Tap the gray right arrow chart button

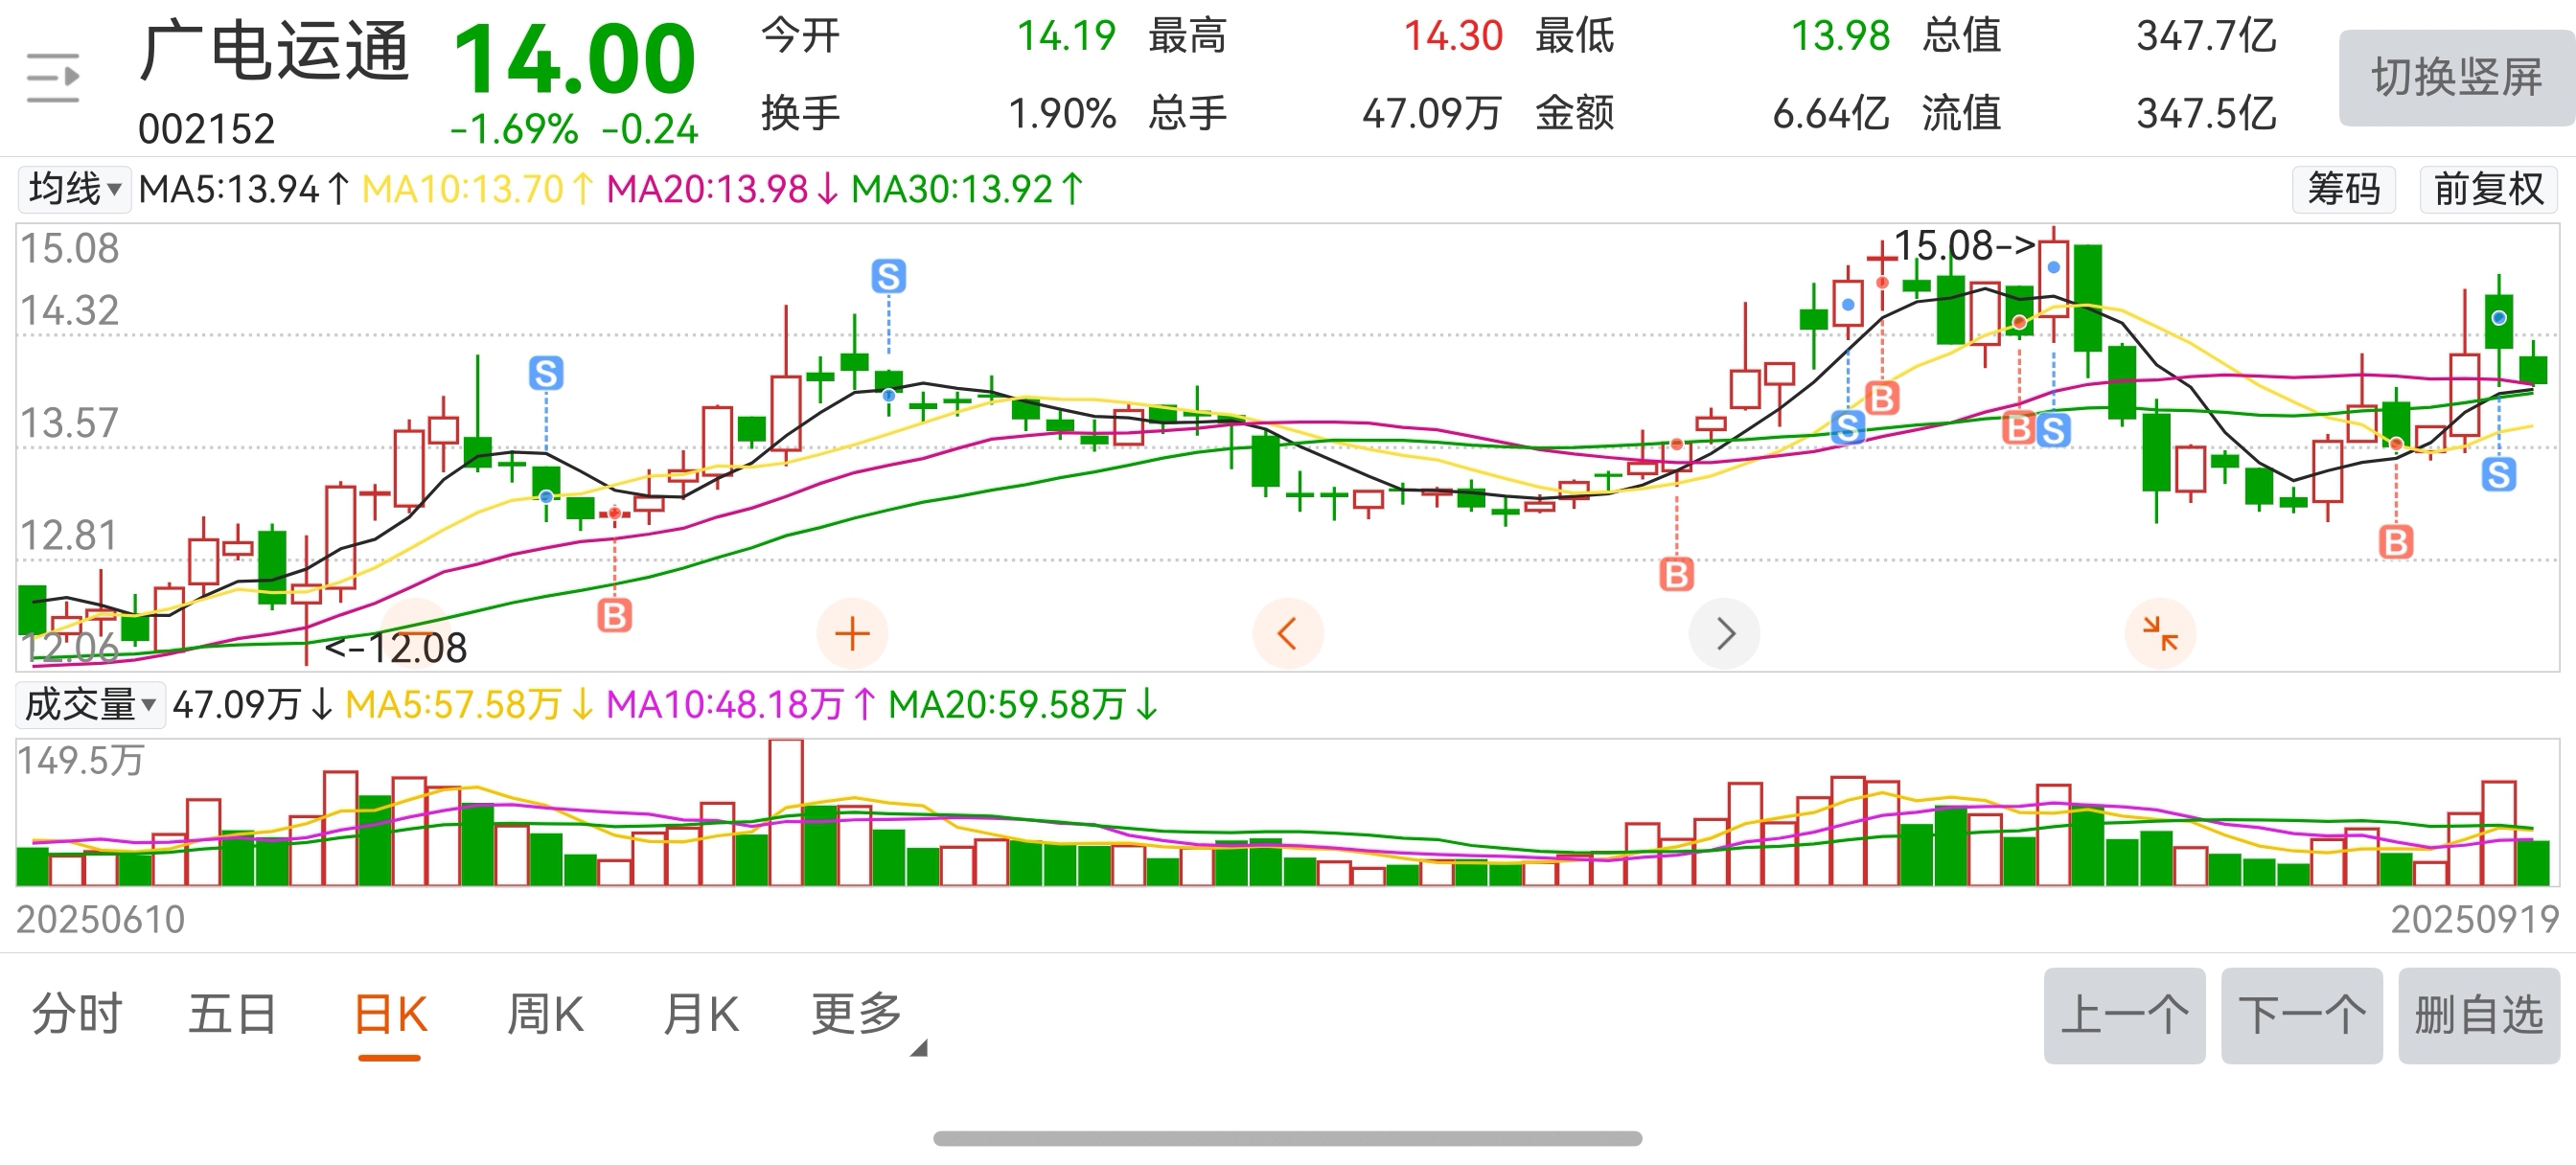(1724, 634)
